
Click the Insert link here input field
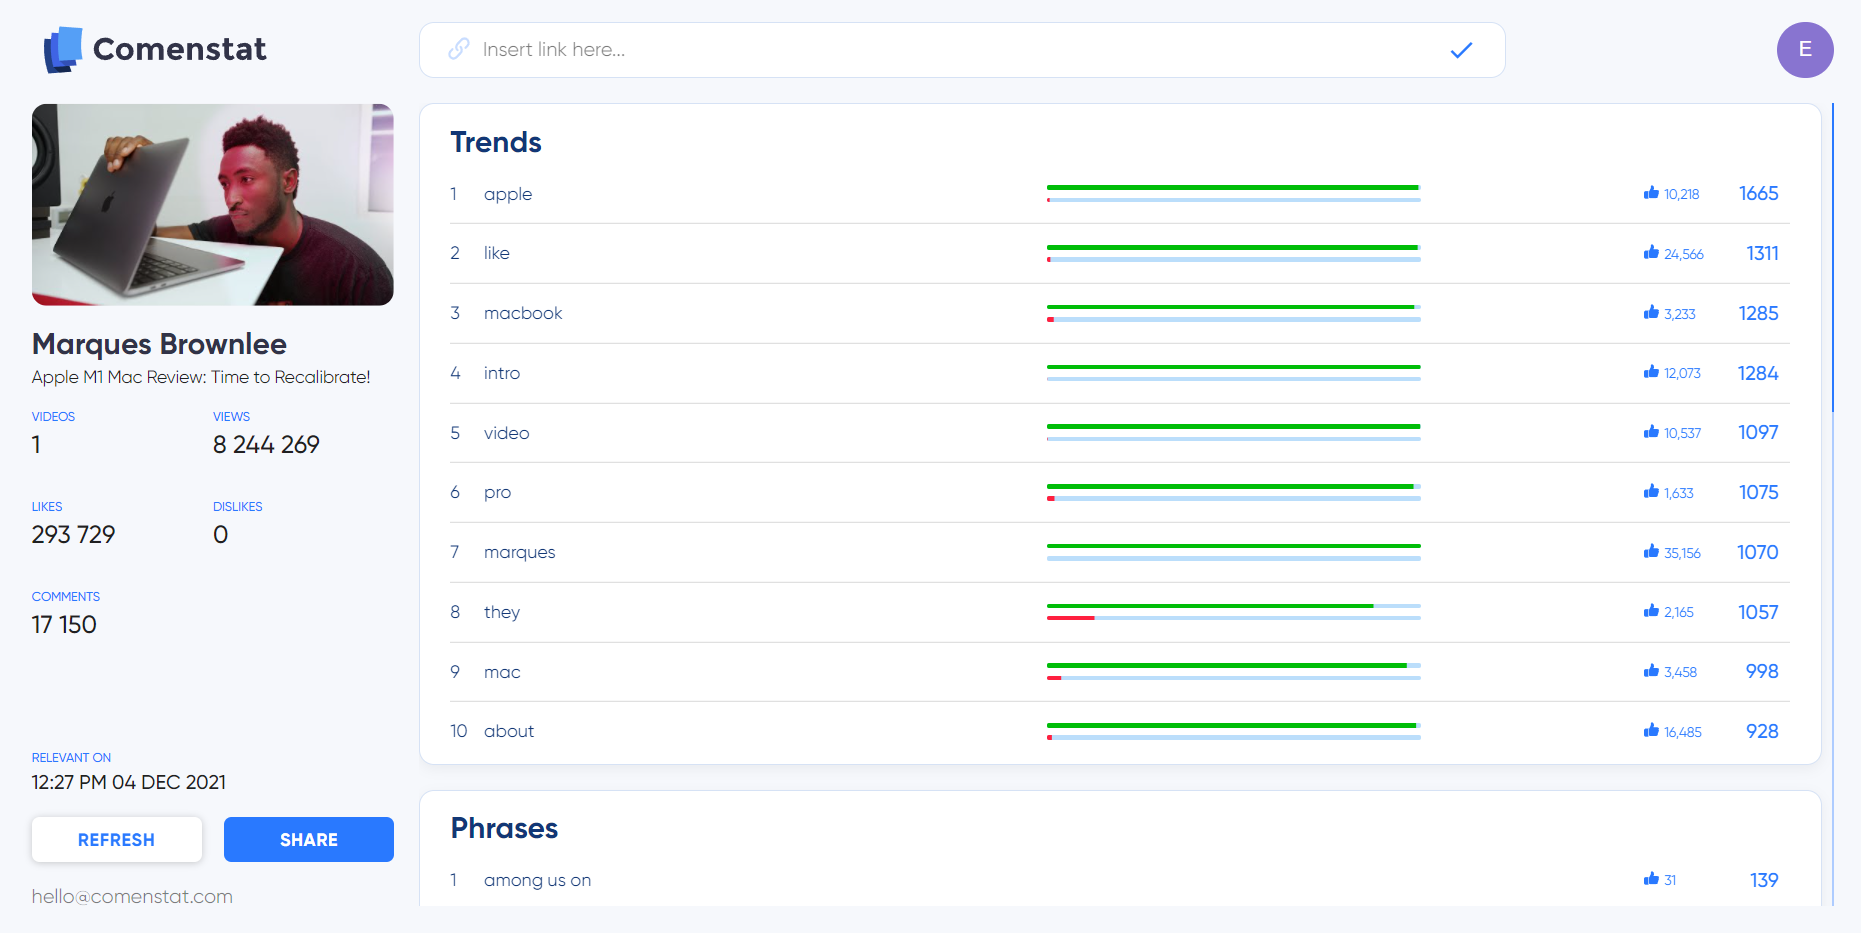tap(962, 50)
